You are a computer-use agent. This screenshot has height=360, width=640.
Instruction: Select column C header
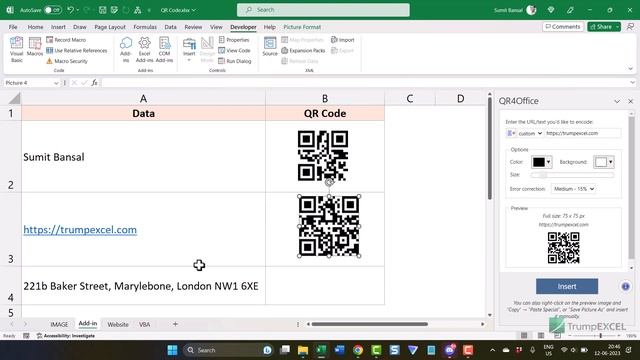pyautogui.click(x=410, y=98)
